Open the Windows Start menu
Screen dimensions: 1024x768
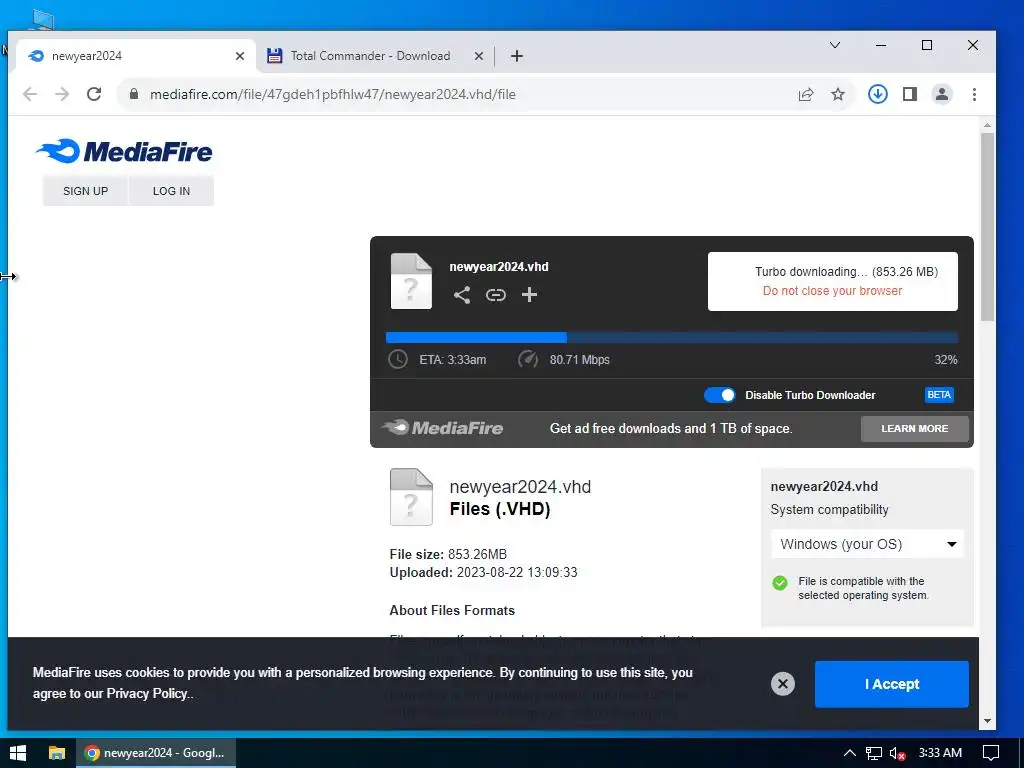(x=18, y=753)
